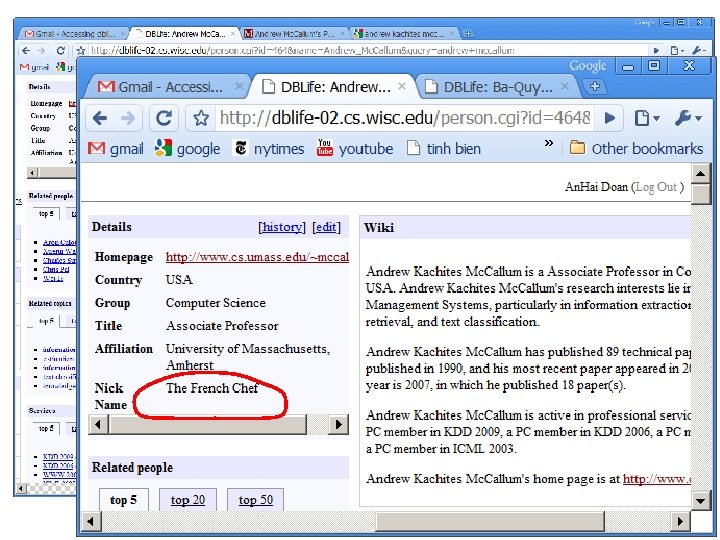Image resolution: width=720 pixels, height=540 pixels.
Task: Open the page menu icon in front window
Action: [647, 118]
